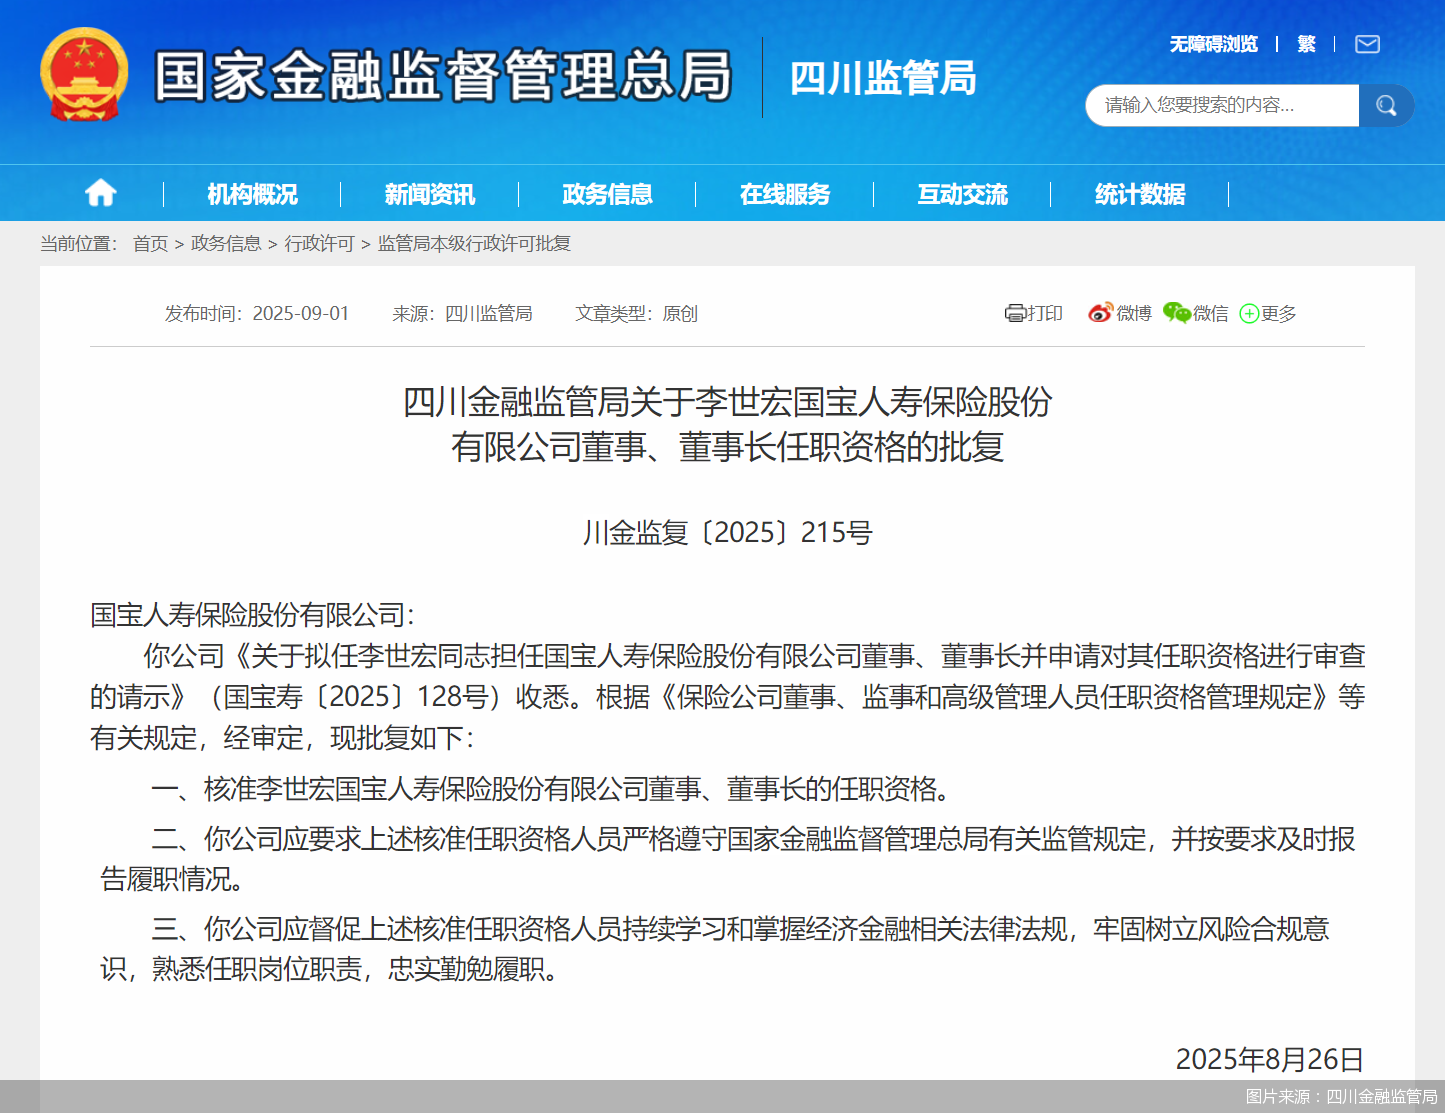
Task: Focus the search input box
Action: coord(1222,105)
